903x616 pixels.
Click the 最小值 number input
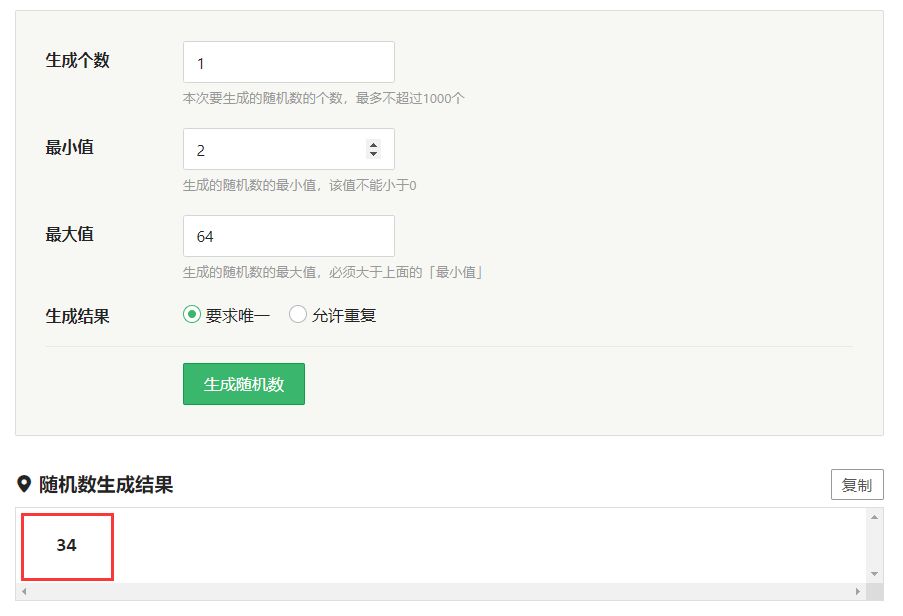click(289, 149)
